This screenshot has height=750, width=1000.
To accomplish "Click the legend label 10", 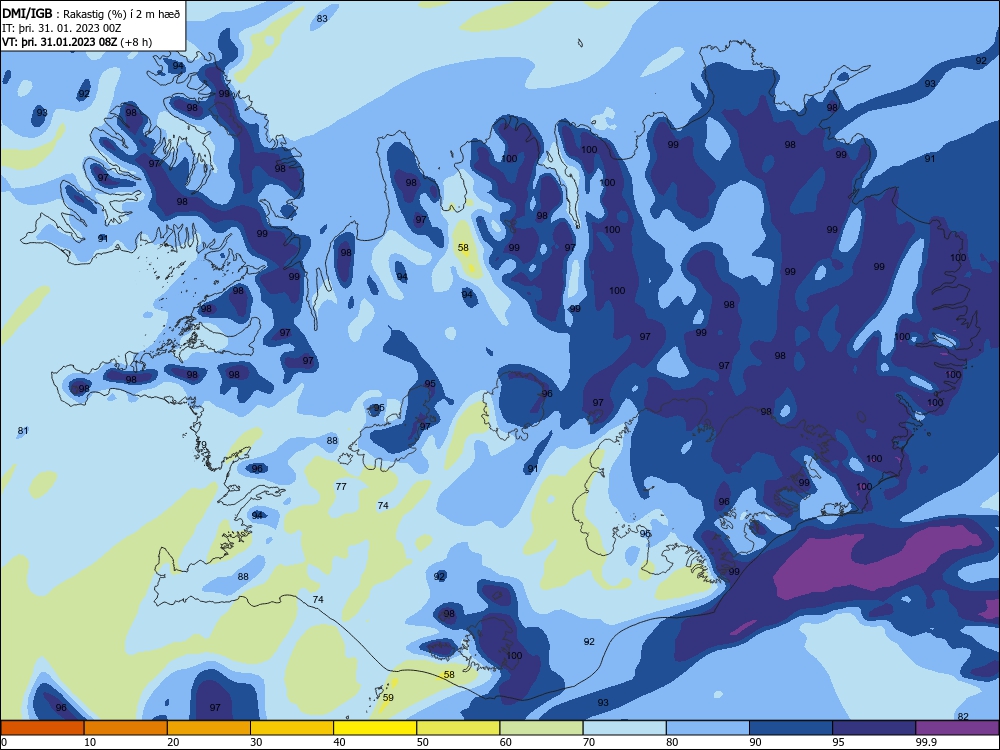I will point(90,742).
